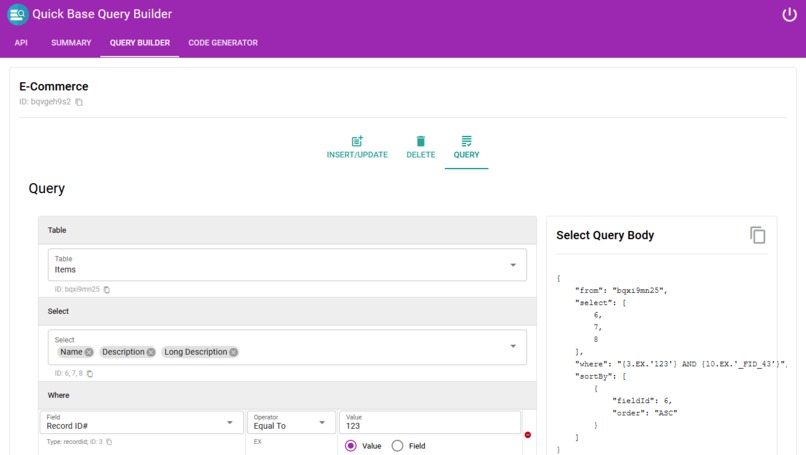Open the Table dropdown showing Items
Viewport: 806px width, 455px height.
point(287,265)
